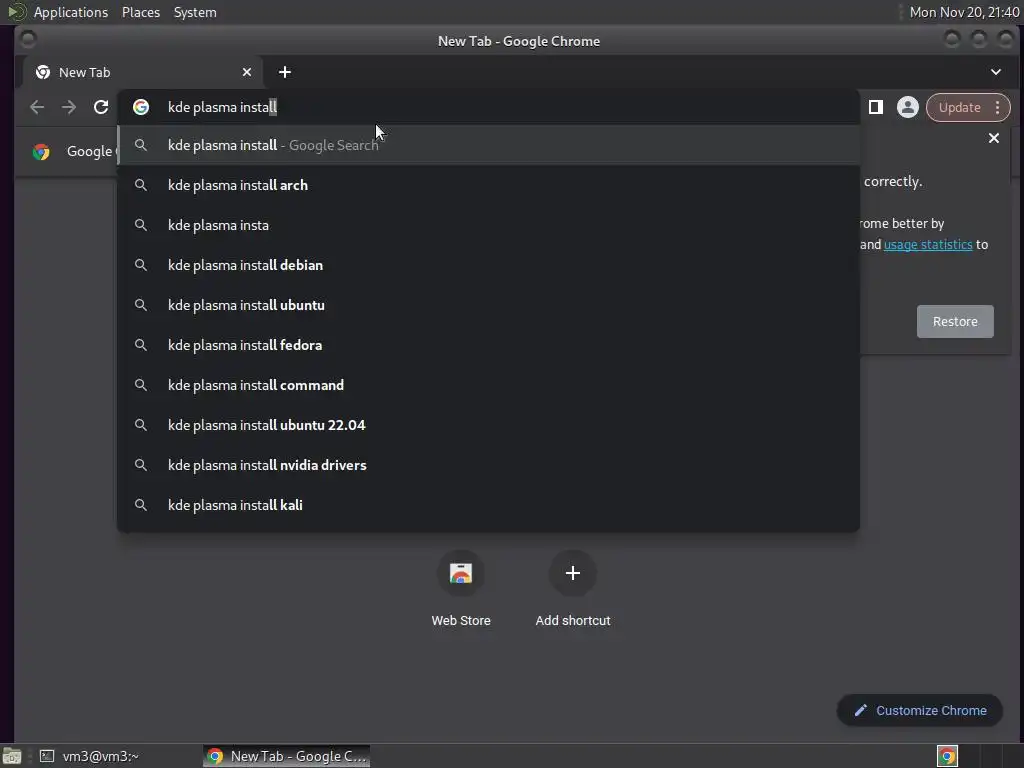Reload the current Chrome page

click(x=101, y=107)
